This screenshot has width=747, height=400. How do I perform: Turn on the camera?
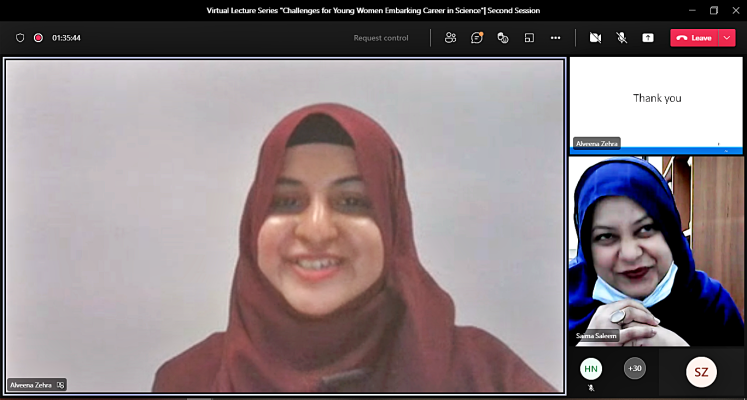(595, 38)
